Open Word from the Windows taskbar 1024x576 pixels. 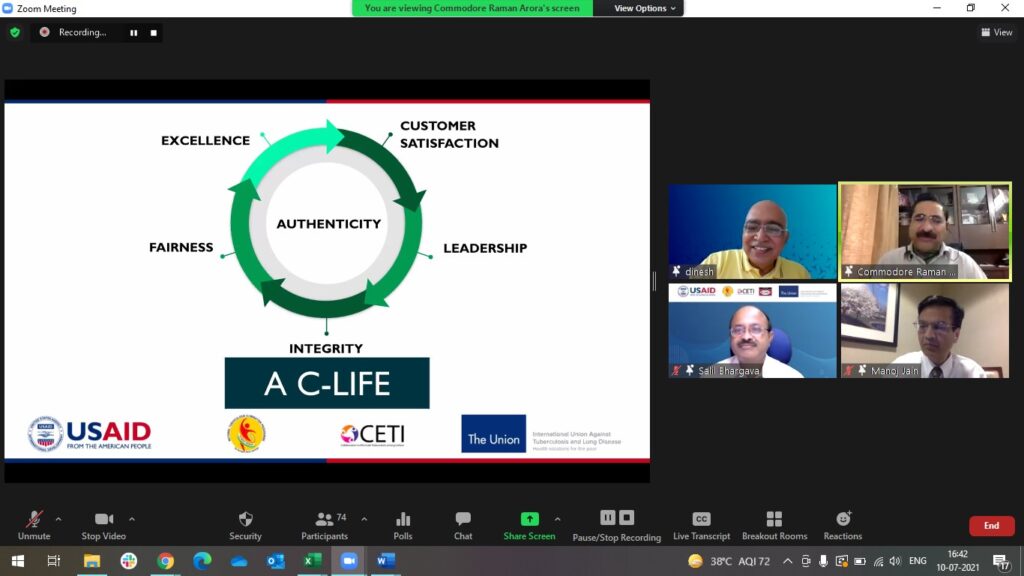pyautogui.click(x=386, y=561)
